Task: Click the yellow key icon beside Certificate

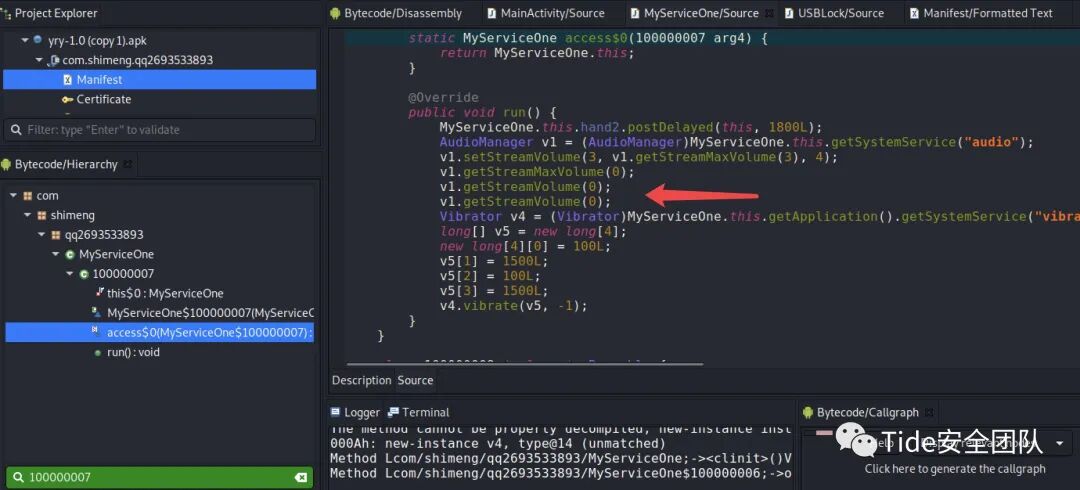Action: (x=68, y=99)
